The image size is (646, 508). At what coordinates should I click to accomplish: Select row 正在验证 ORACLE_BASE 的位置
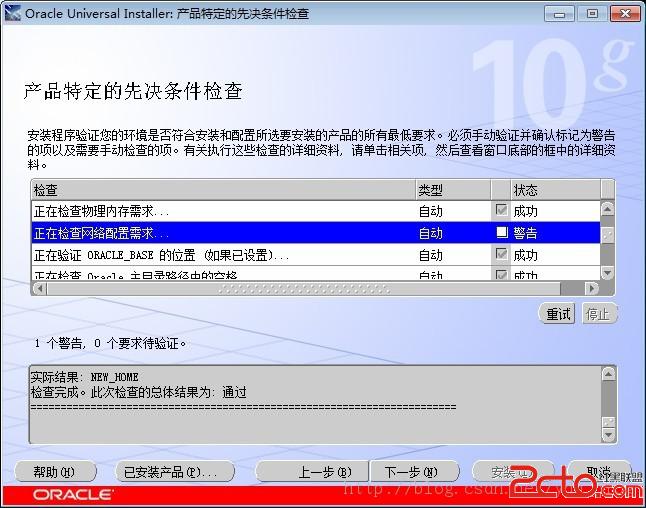(x=316, y=255)
